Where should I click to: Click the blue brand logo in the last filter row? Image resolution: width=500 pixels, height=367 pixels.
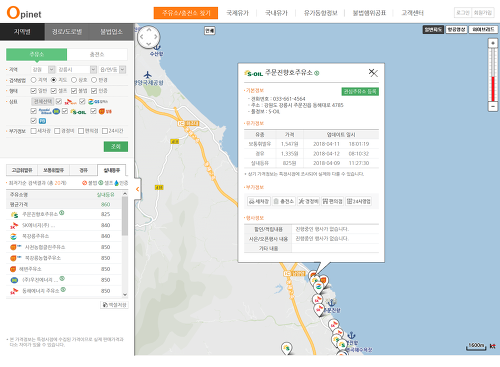(42, 121)
